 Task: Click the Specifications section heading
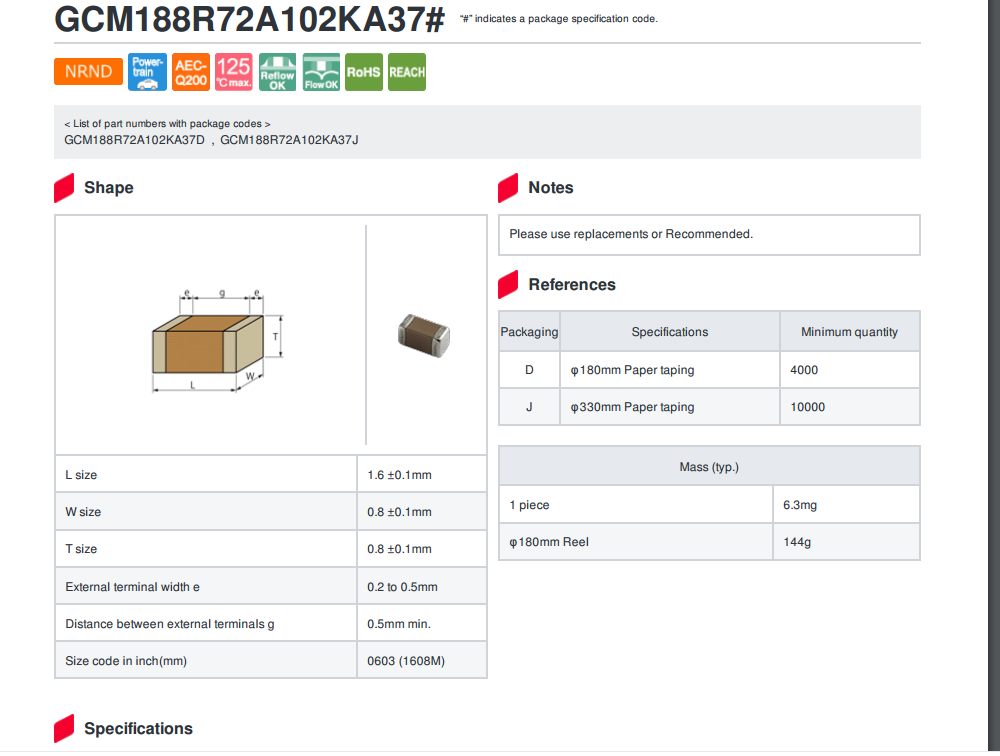tap(138, 729)
